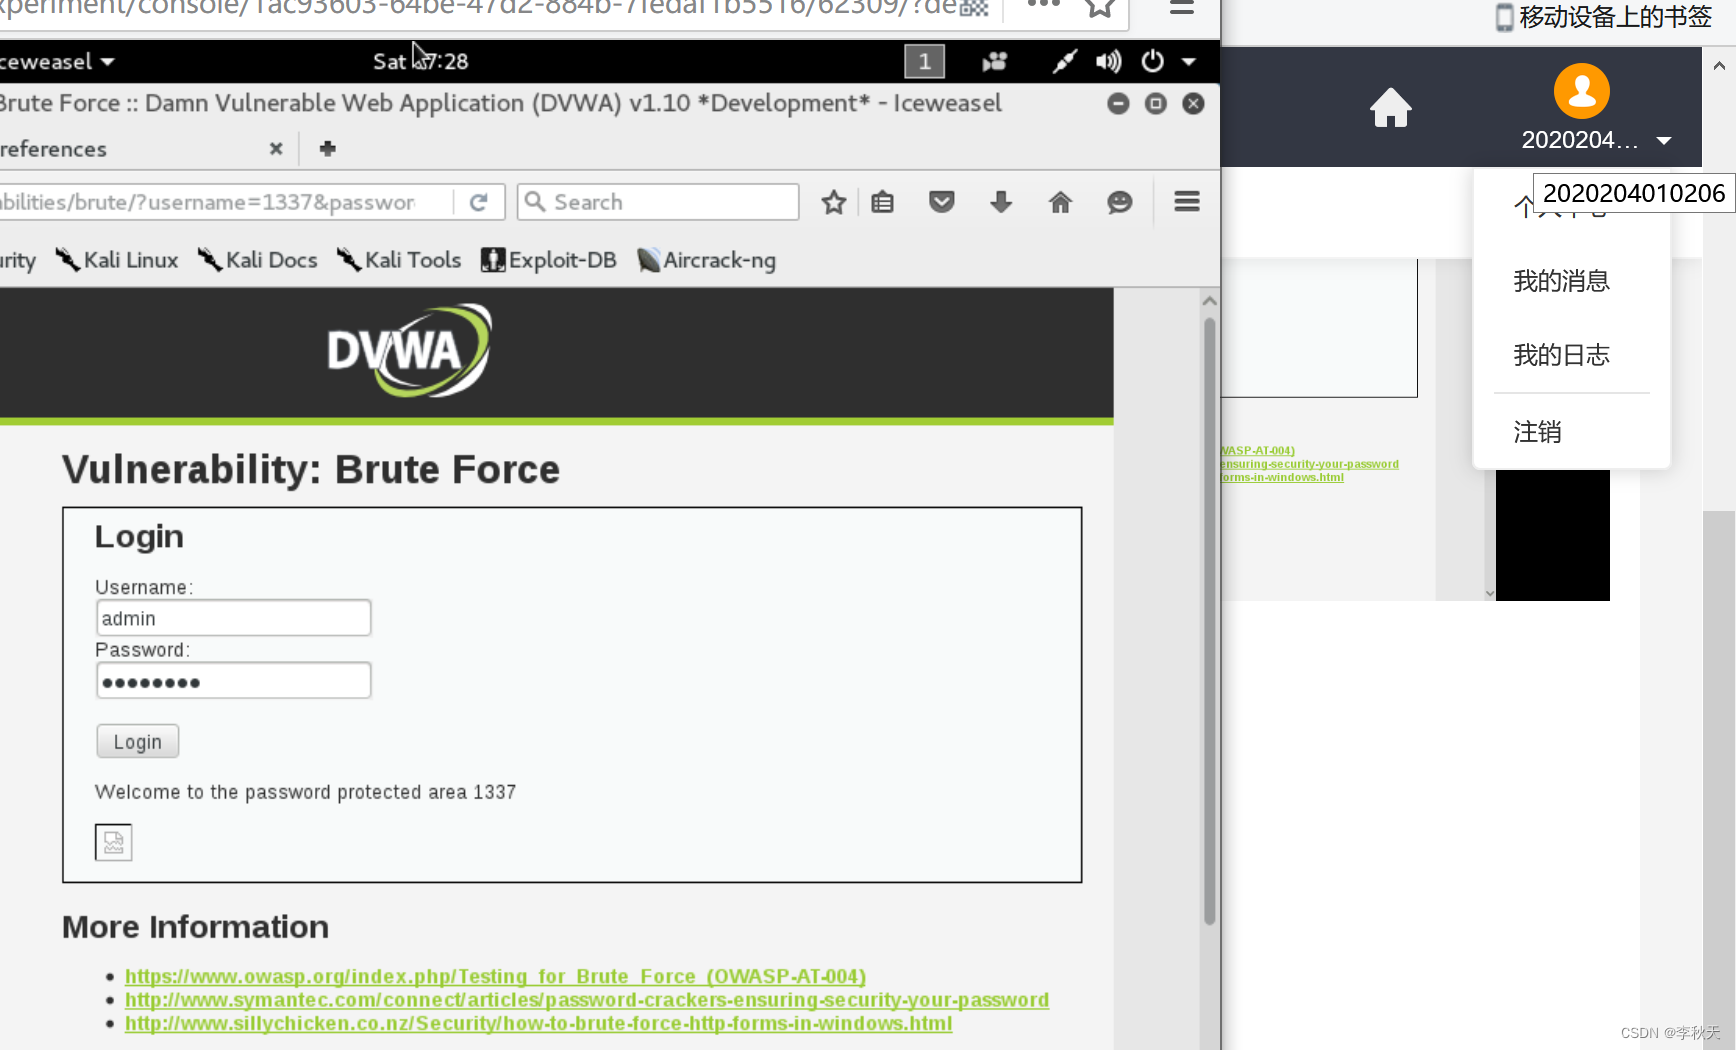This screenshot has width=1736, height=1050.
Task: Open Aircrack-ng bookmark
Action: tap(707, 260)
